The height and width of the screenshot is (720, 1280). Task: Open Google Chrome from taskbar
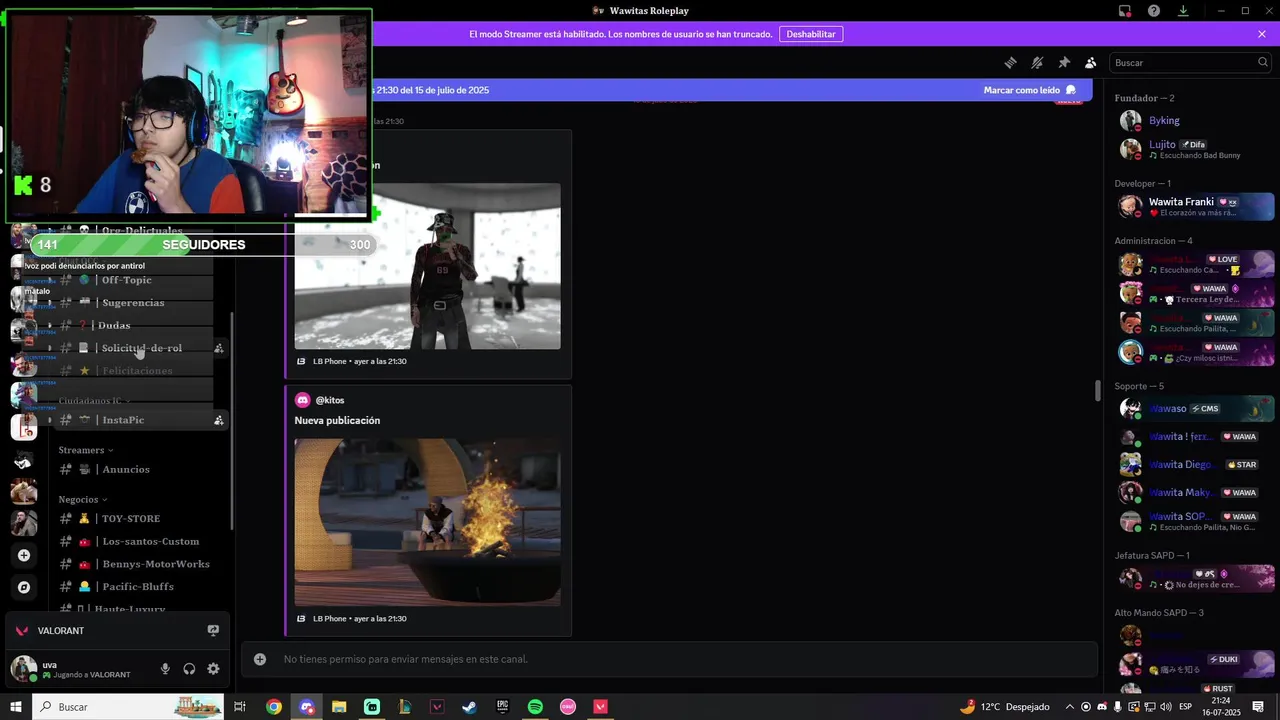click(x=273, y=707)
